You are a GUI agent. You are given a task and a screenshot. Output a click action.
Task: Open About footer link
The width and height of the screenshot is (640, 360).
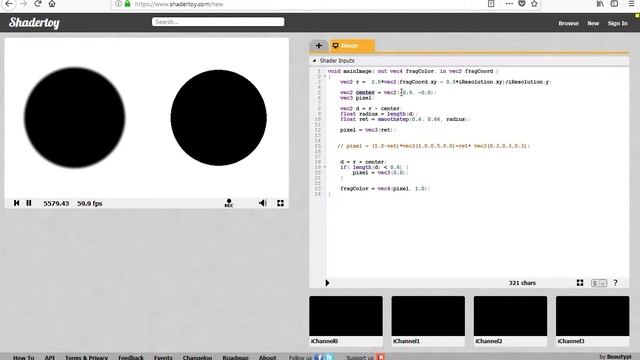268,357
